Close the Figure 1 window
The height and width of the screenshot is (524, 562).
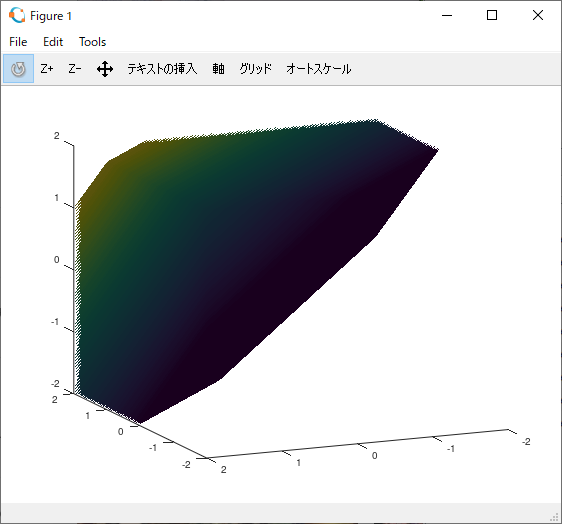[538, 15]
